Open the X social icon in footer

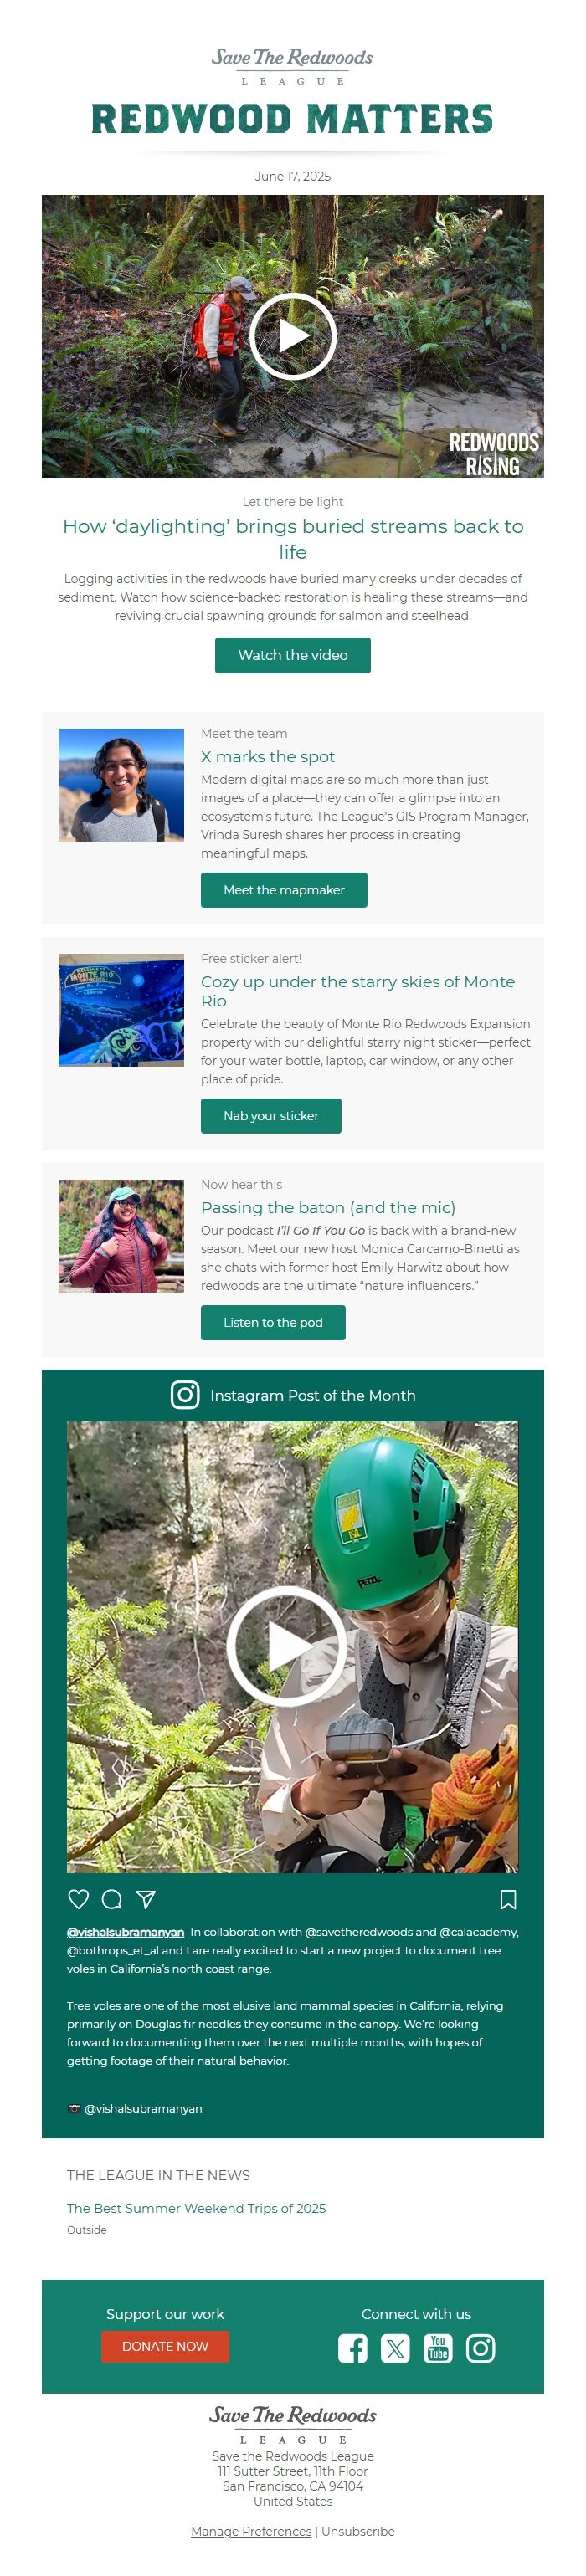click(x=395, y=2348)
